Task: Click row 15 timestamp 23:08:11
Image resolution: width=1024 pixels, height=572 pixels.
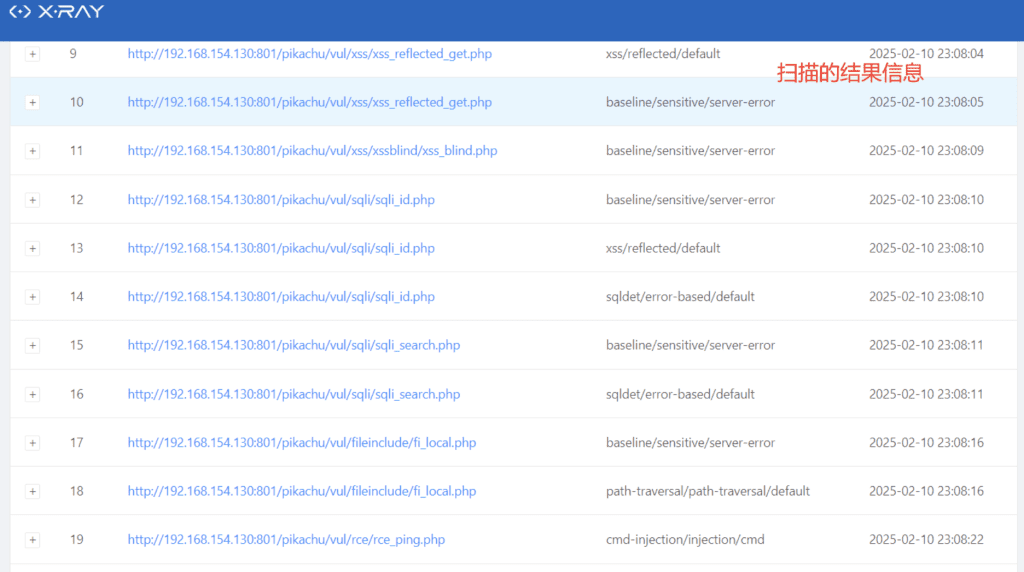Action: click(926, 345)
